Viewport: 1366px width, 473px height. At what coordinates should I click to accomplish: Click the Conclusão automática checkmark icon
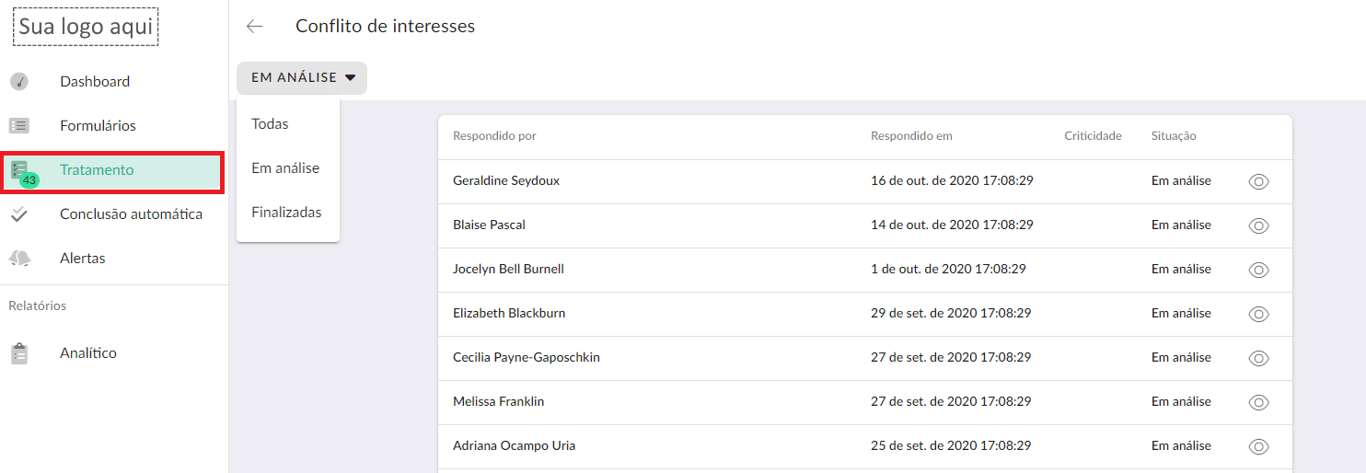click(19, 214)
